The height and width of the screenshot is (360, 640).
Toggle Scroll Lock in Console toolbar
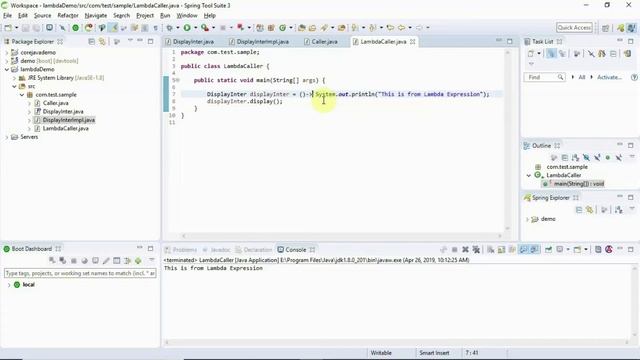tap(501, 249)
